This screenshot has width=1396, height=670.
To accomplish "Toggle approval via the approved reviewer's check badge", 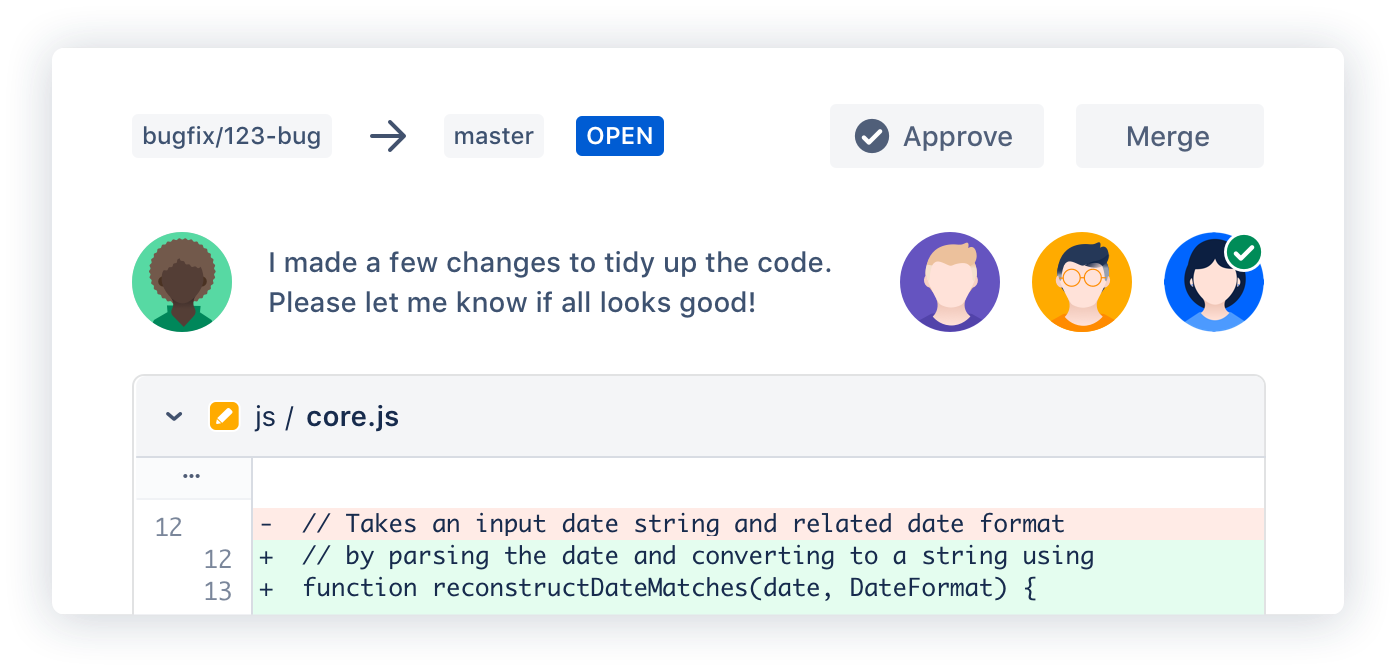I will [1244, 251].
